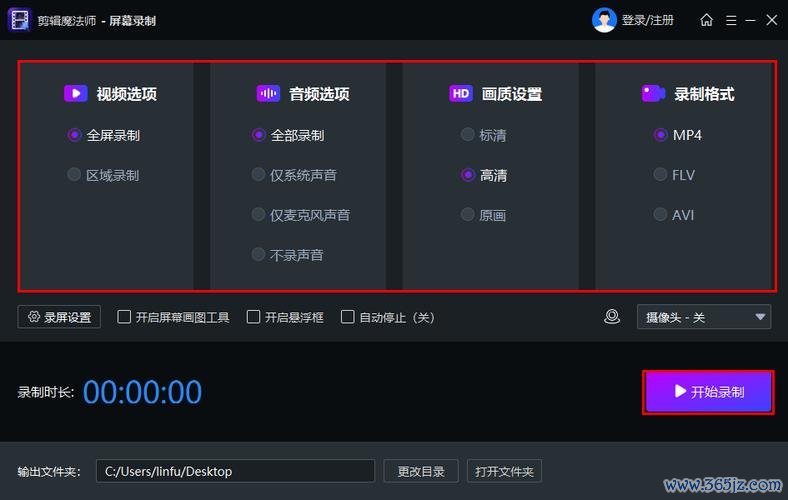Click the 录制格式 camera icon
The height and width of the screenshot is (500, 788).
pos(653,93)
